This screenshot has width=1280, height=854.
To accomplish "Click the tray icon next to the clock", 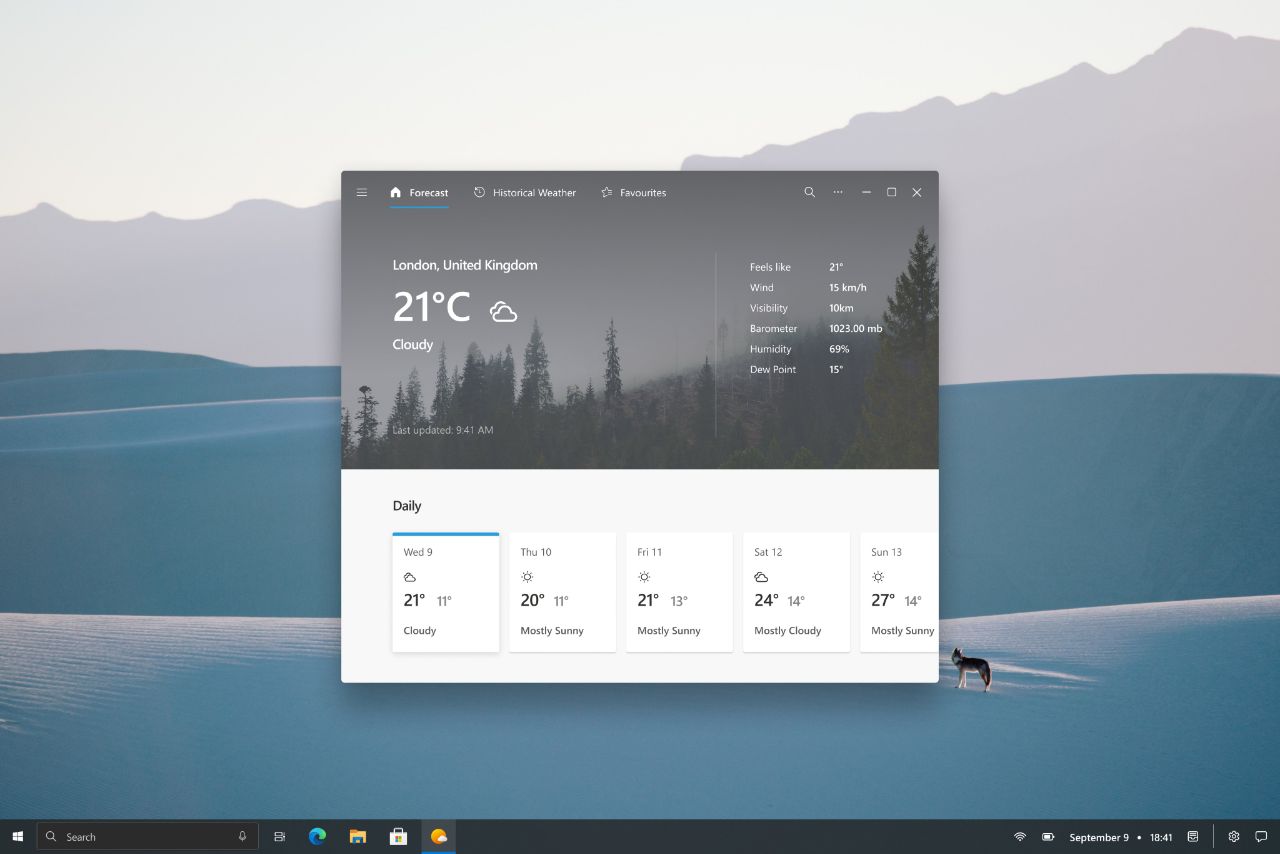I will [1193, 837].
